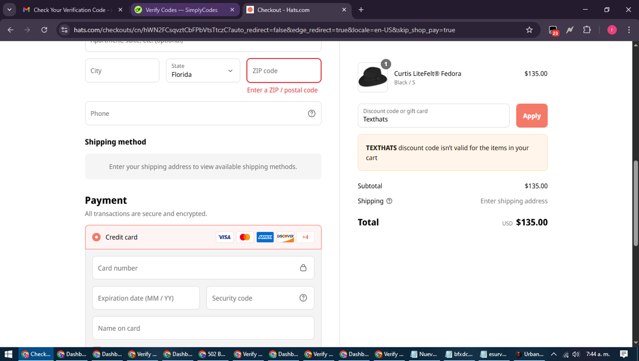639x361 pixels.
Task: Go back to the previous page
Action: pos(11,30)
